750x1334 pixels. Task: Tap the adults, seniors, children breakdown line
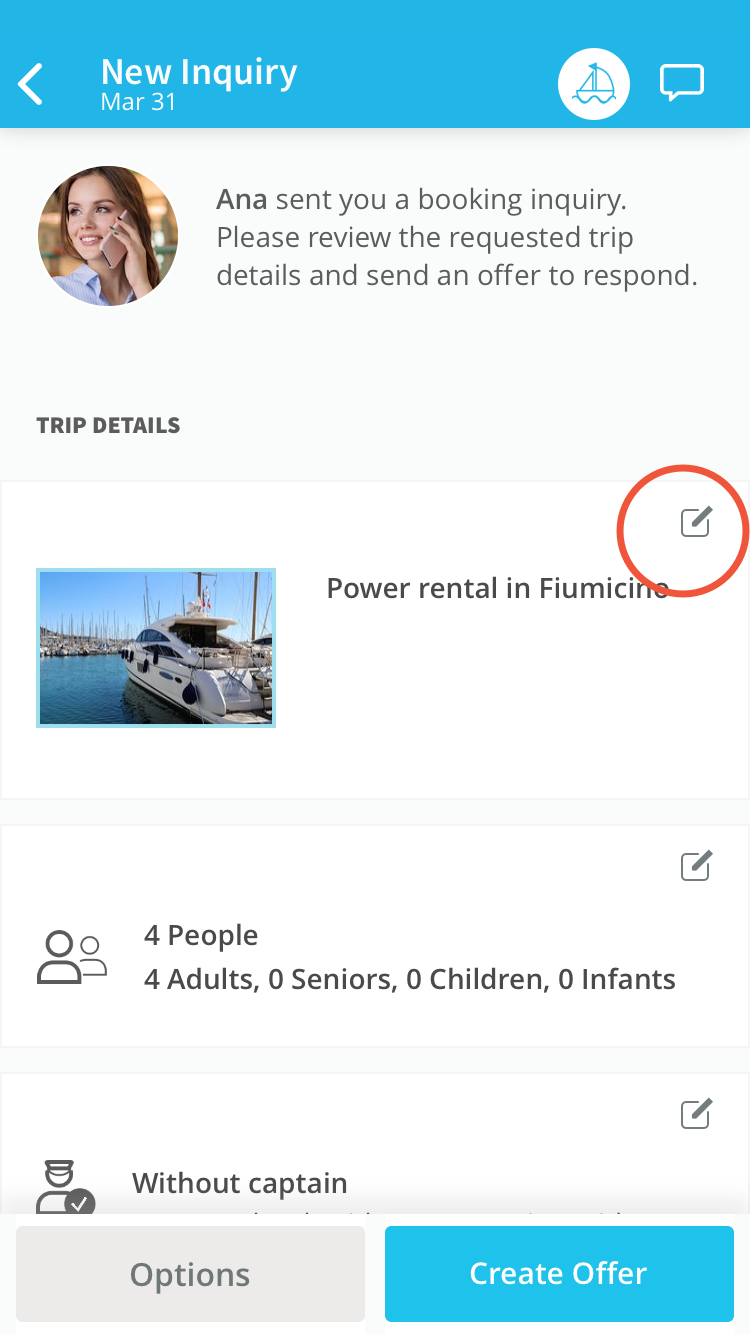(x=410, y=979)
